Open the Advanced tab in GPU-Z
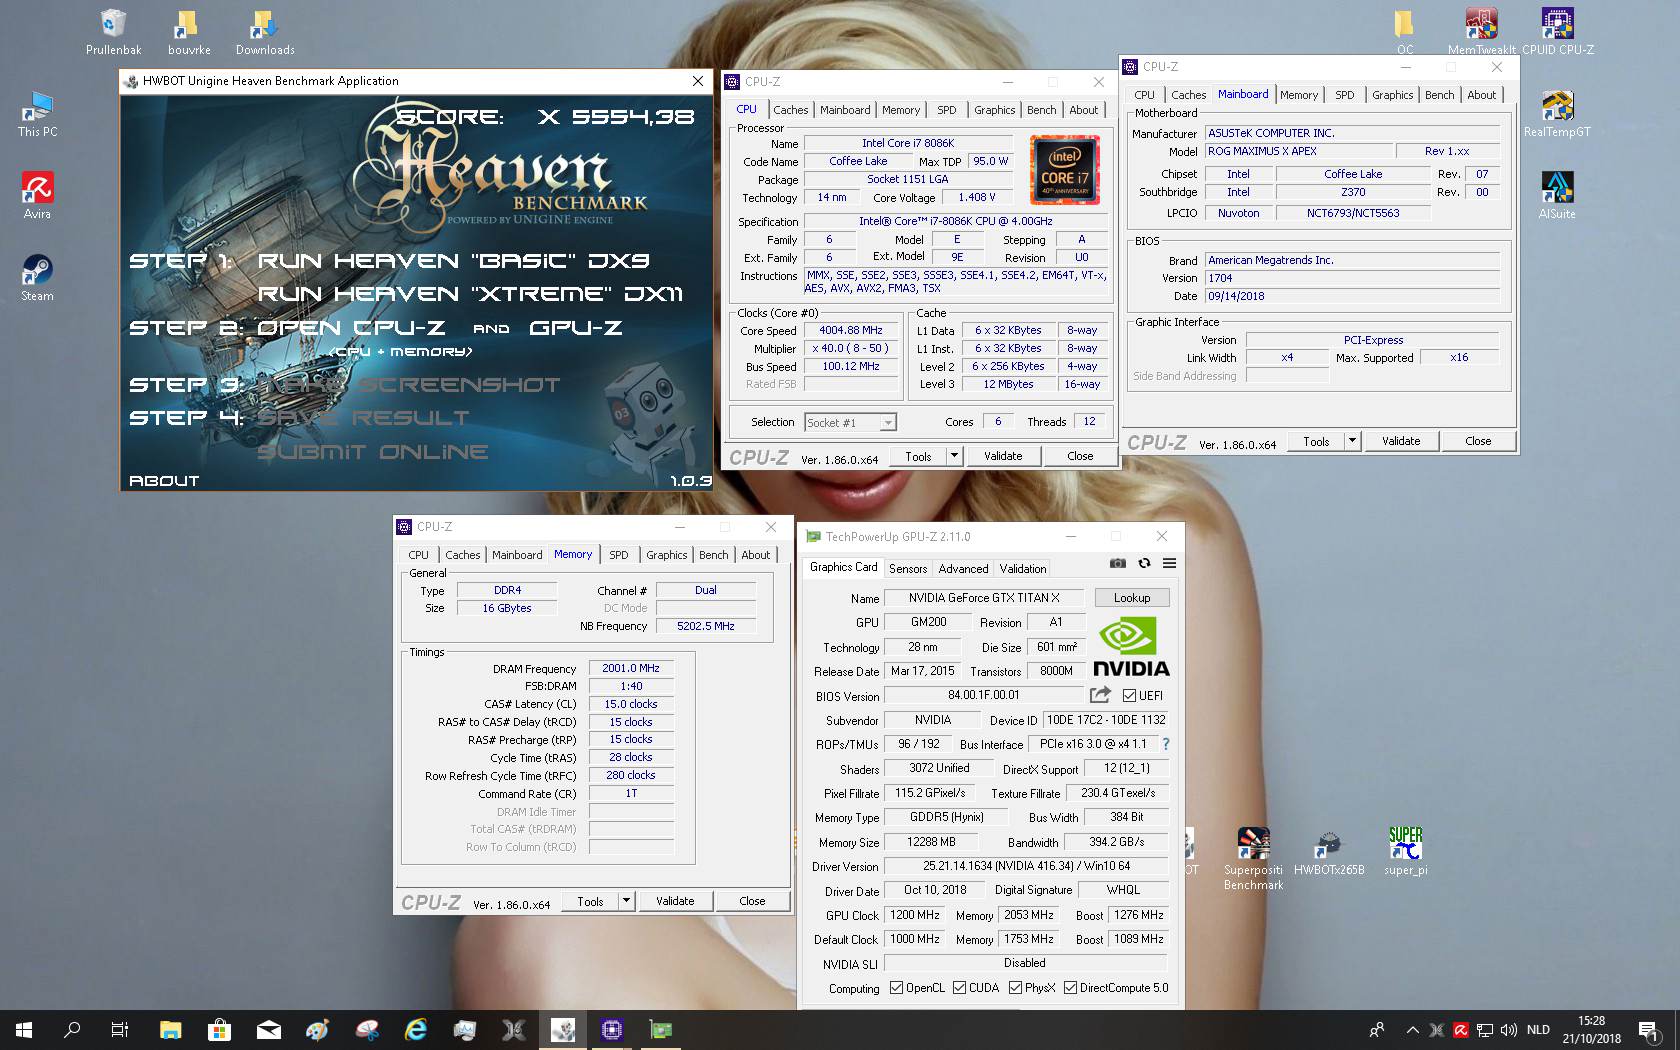1680x1050 pixels. coord(963,568)
